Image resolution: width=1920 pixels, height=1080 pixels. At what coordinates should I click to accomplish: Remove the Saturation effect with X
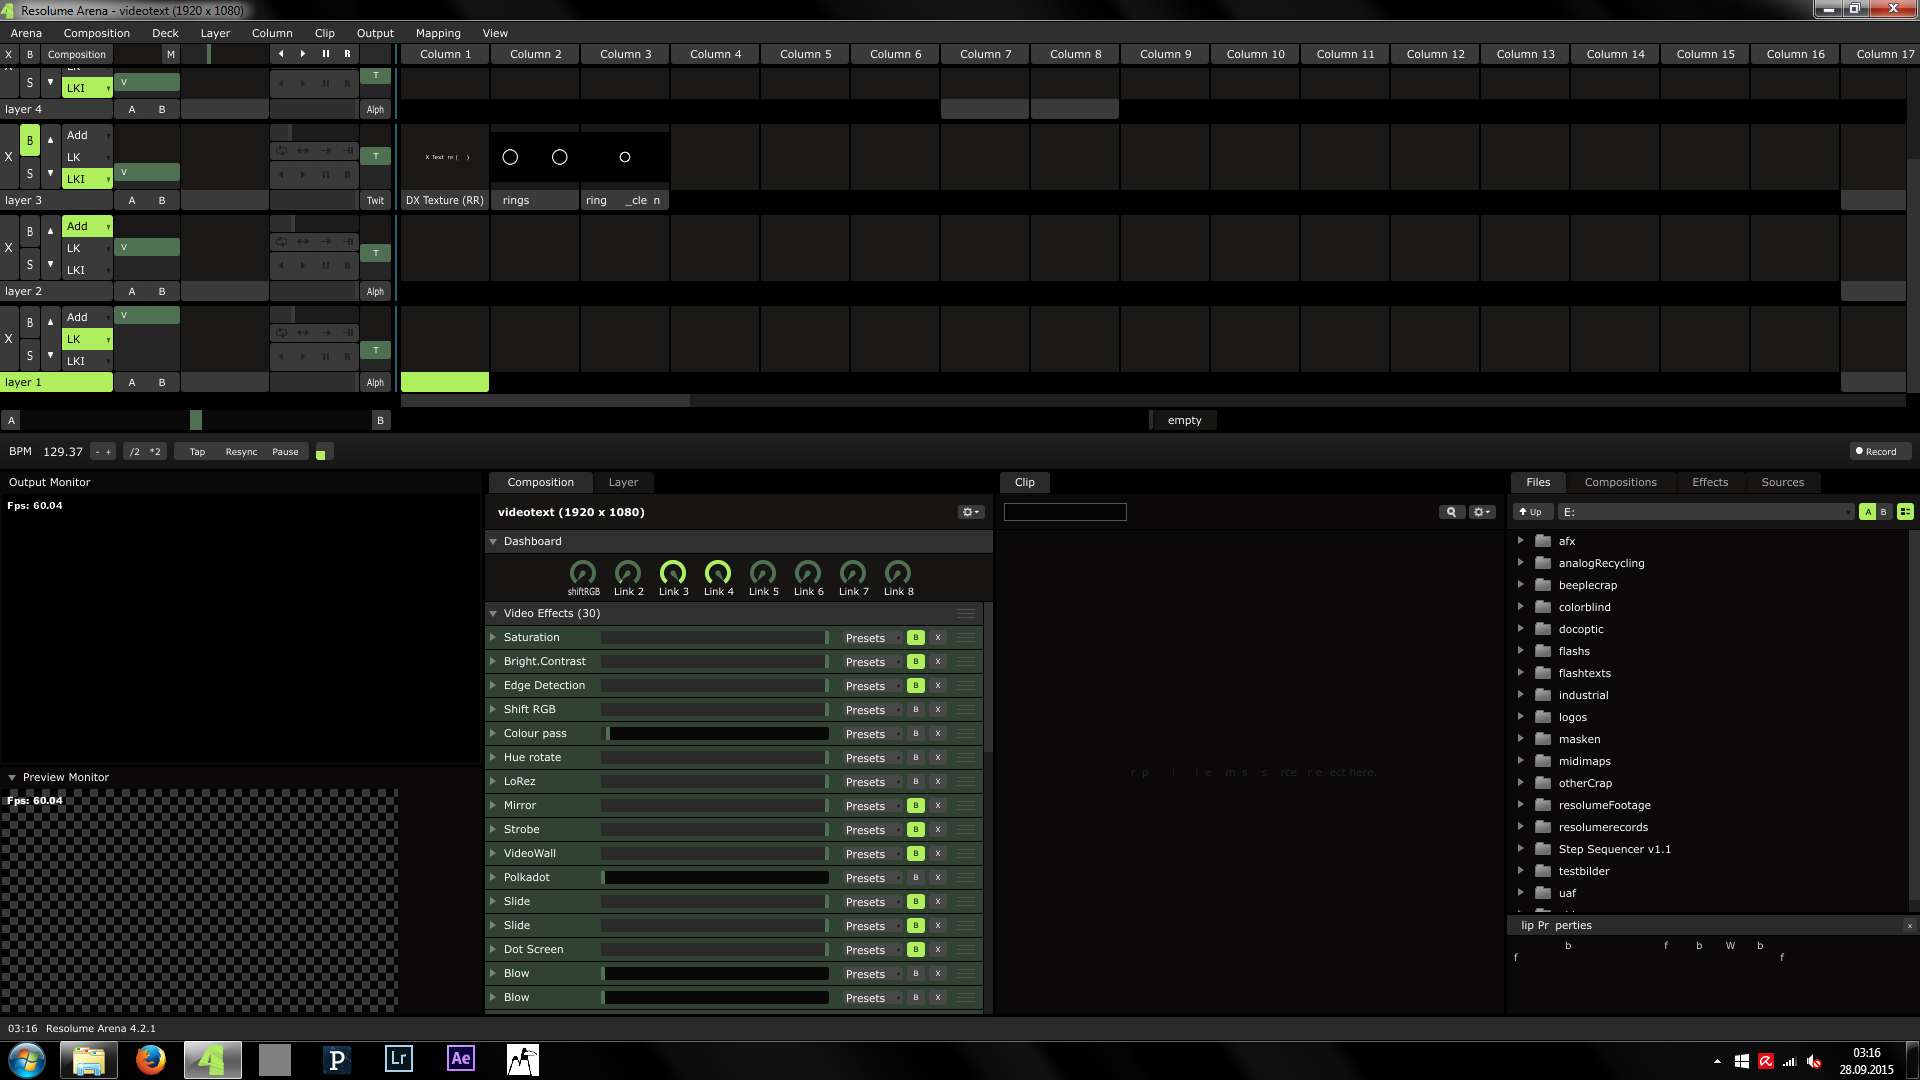pos(938,638)
